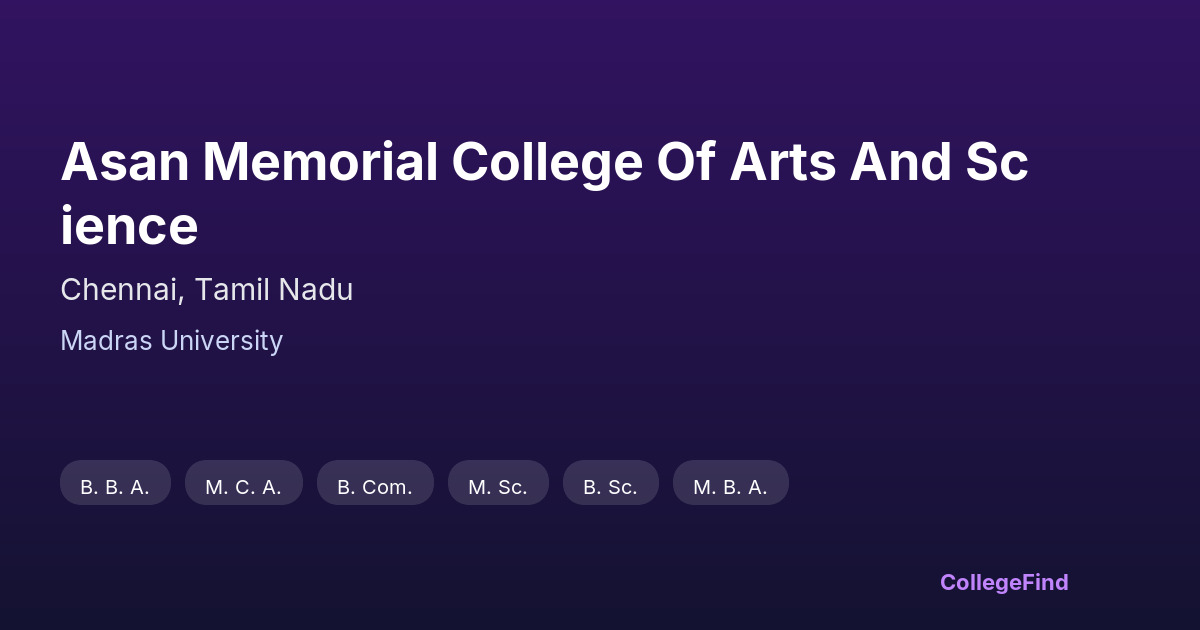Click the Chennai, Tamil Nadu location line
This screenshot has height=630, width=1200.
click(x=206, y=290)
